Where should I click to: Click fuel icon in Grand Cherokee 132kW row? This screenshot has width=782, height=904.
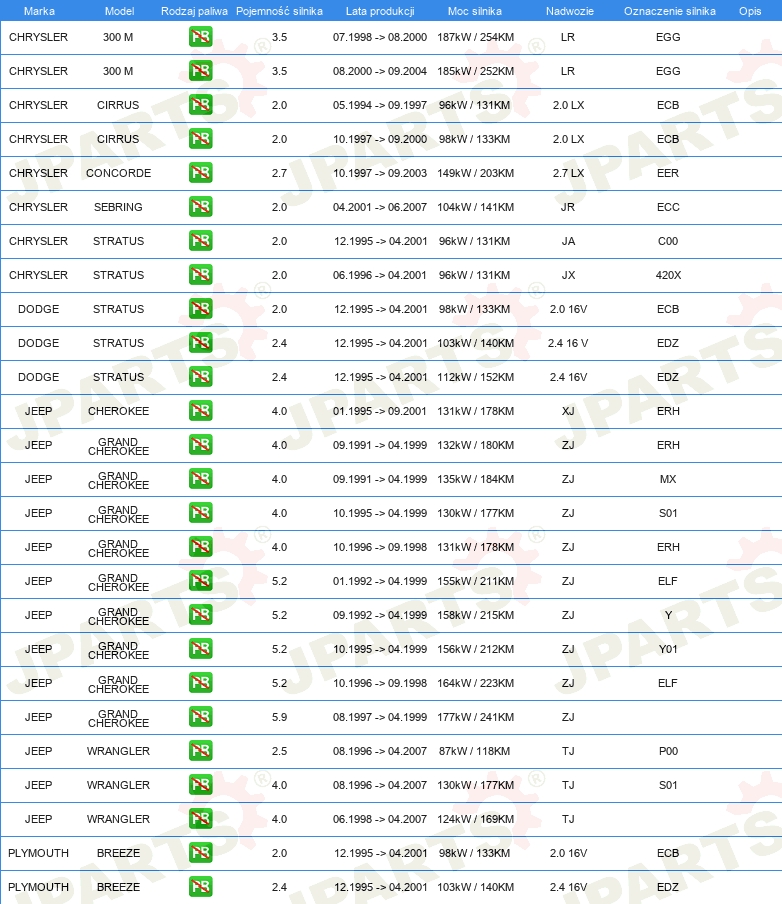tap(201, 445)
